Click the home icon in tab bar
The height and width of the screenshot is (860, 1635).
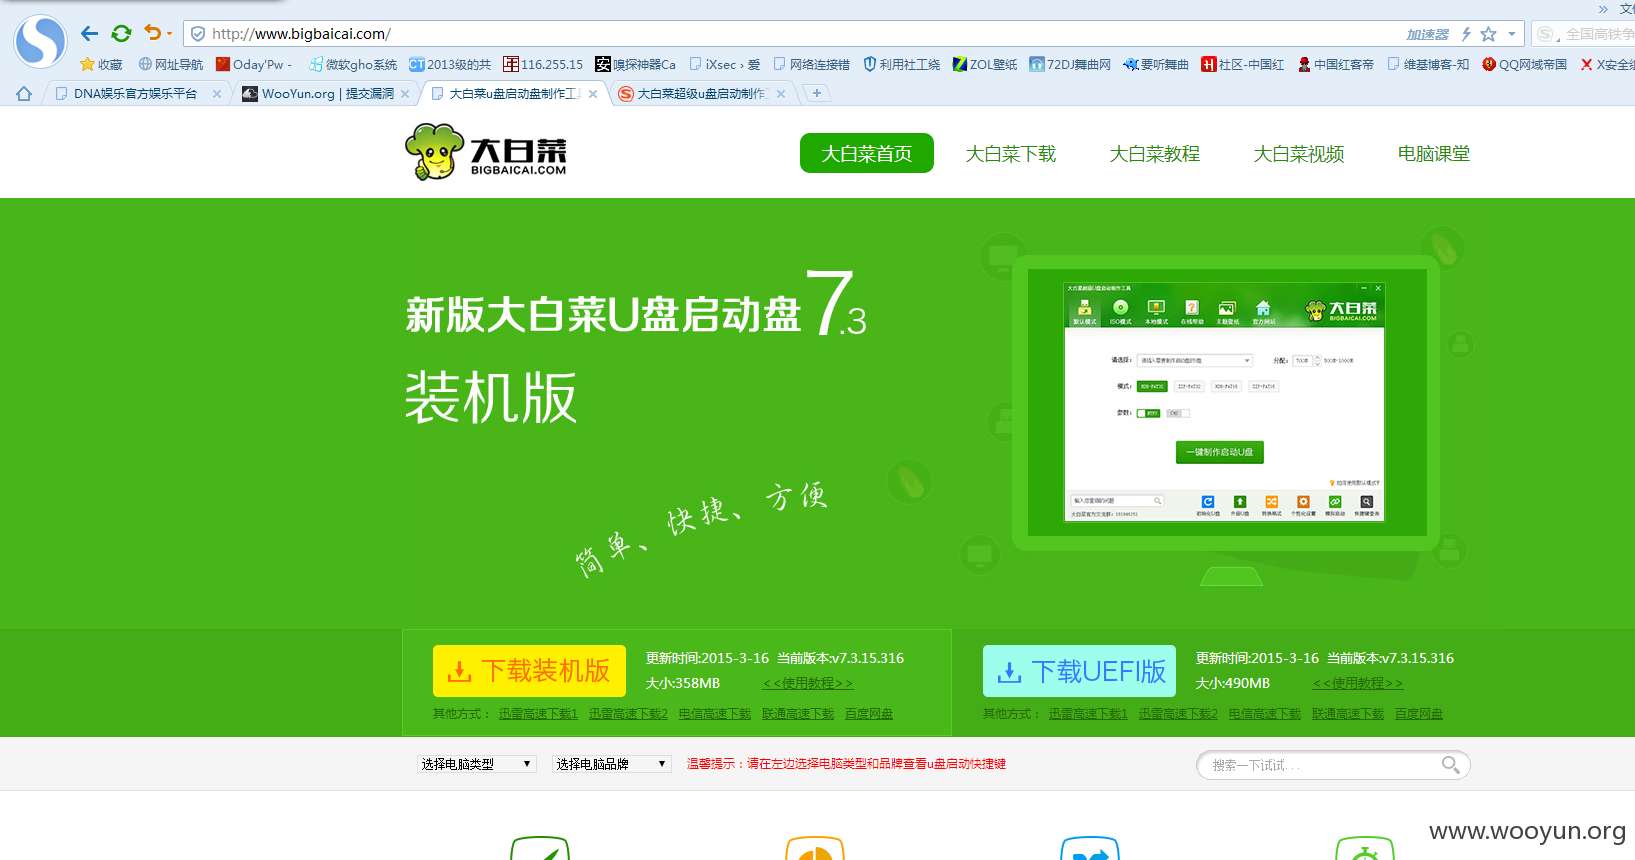(x=24, y=93)
